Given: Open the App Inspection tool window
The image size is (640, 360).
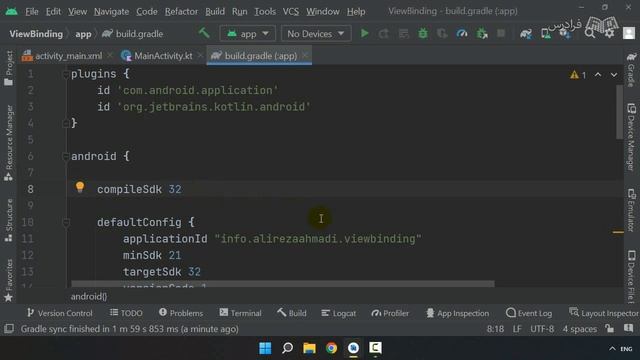Looking at the screenshot, I should pos(458,313).
